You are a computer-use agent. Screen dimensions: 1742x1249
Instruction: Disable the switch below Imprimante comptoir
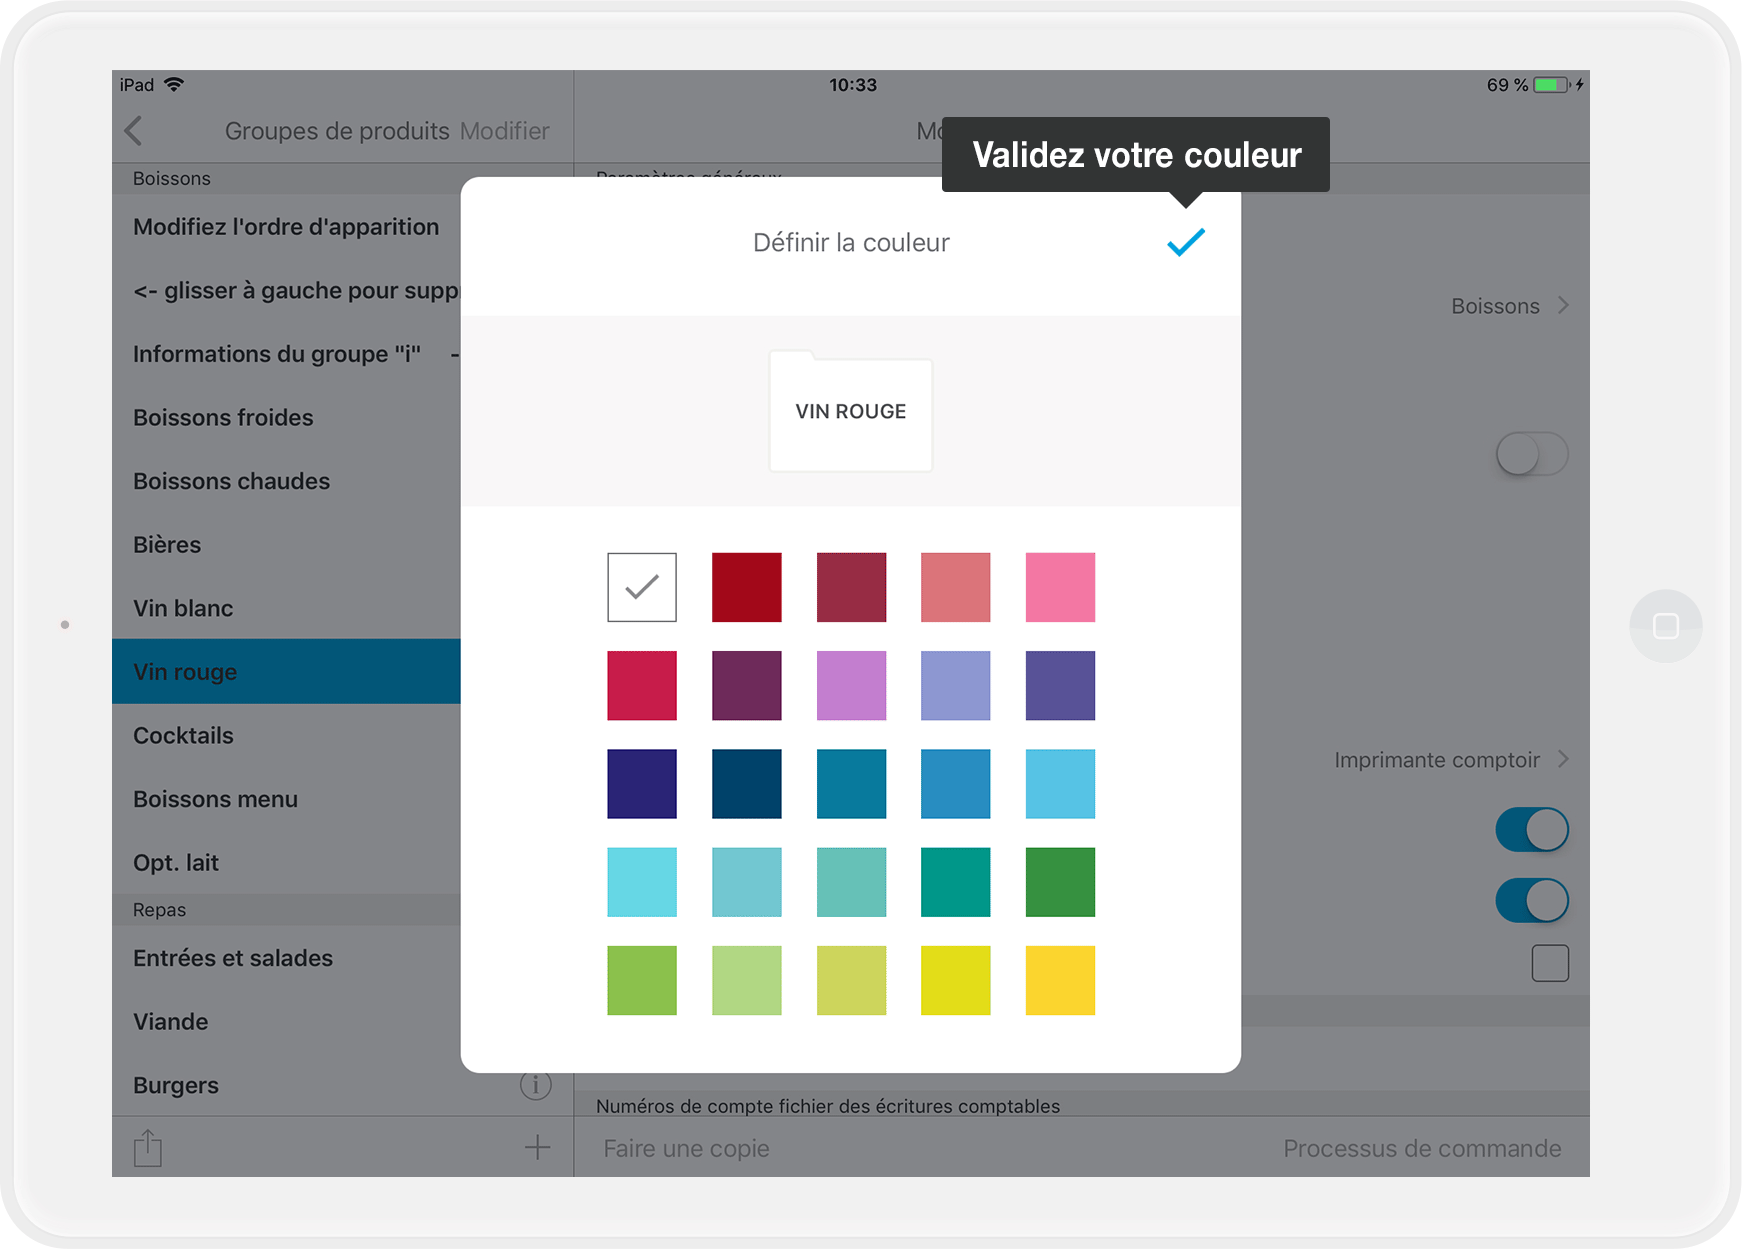[x=1532, y=829]
